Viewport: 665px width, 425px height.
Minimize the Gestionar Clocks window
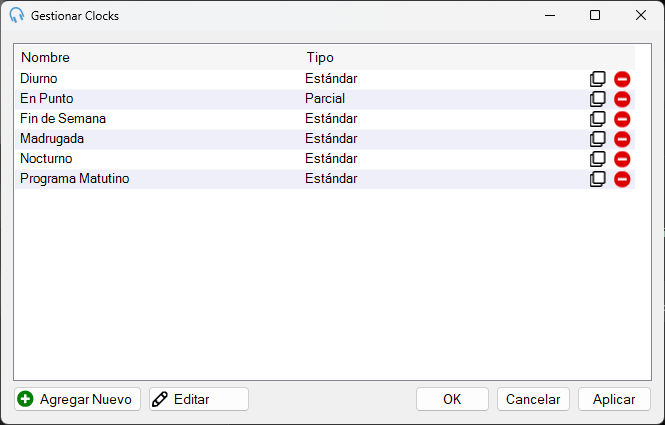(550, 15)
